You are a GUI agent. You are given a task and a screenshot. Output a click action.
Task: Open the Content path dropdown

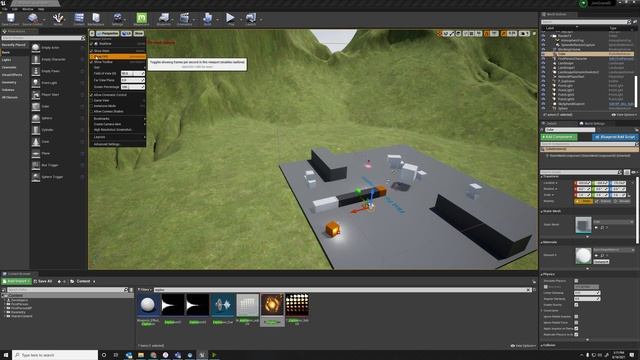tap(94, 281)
